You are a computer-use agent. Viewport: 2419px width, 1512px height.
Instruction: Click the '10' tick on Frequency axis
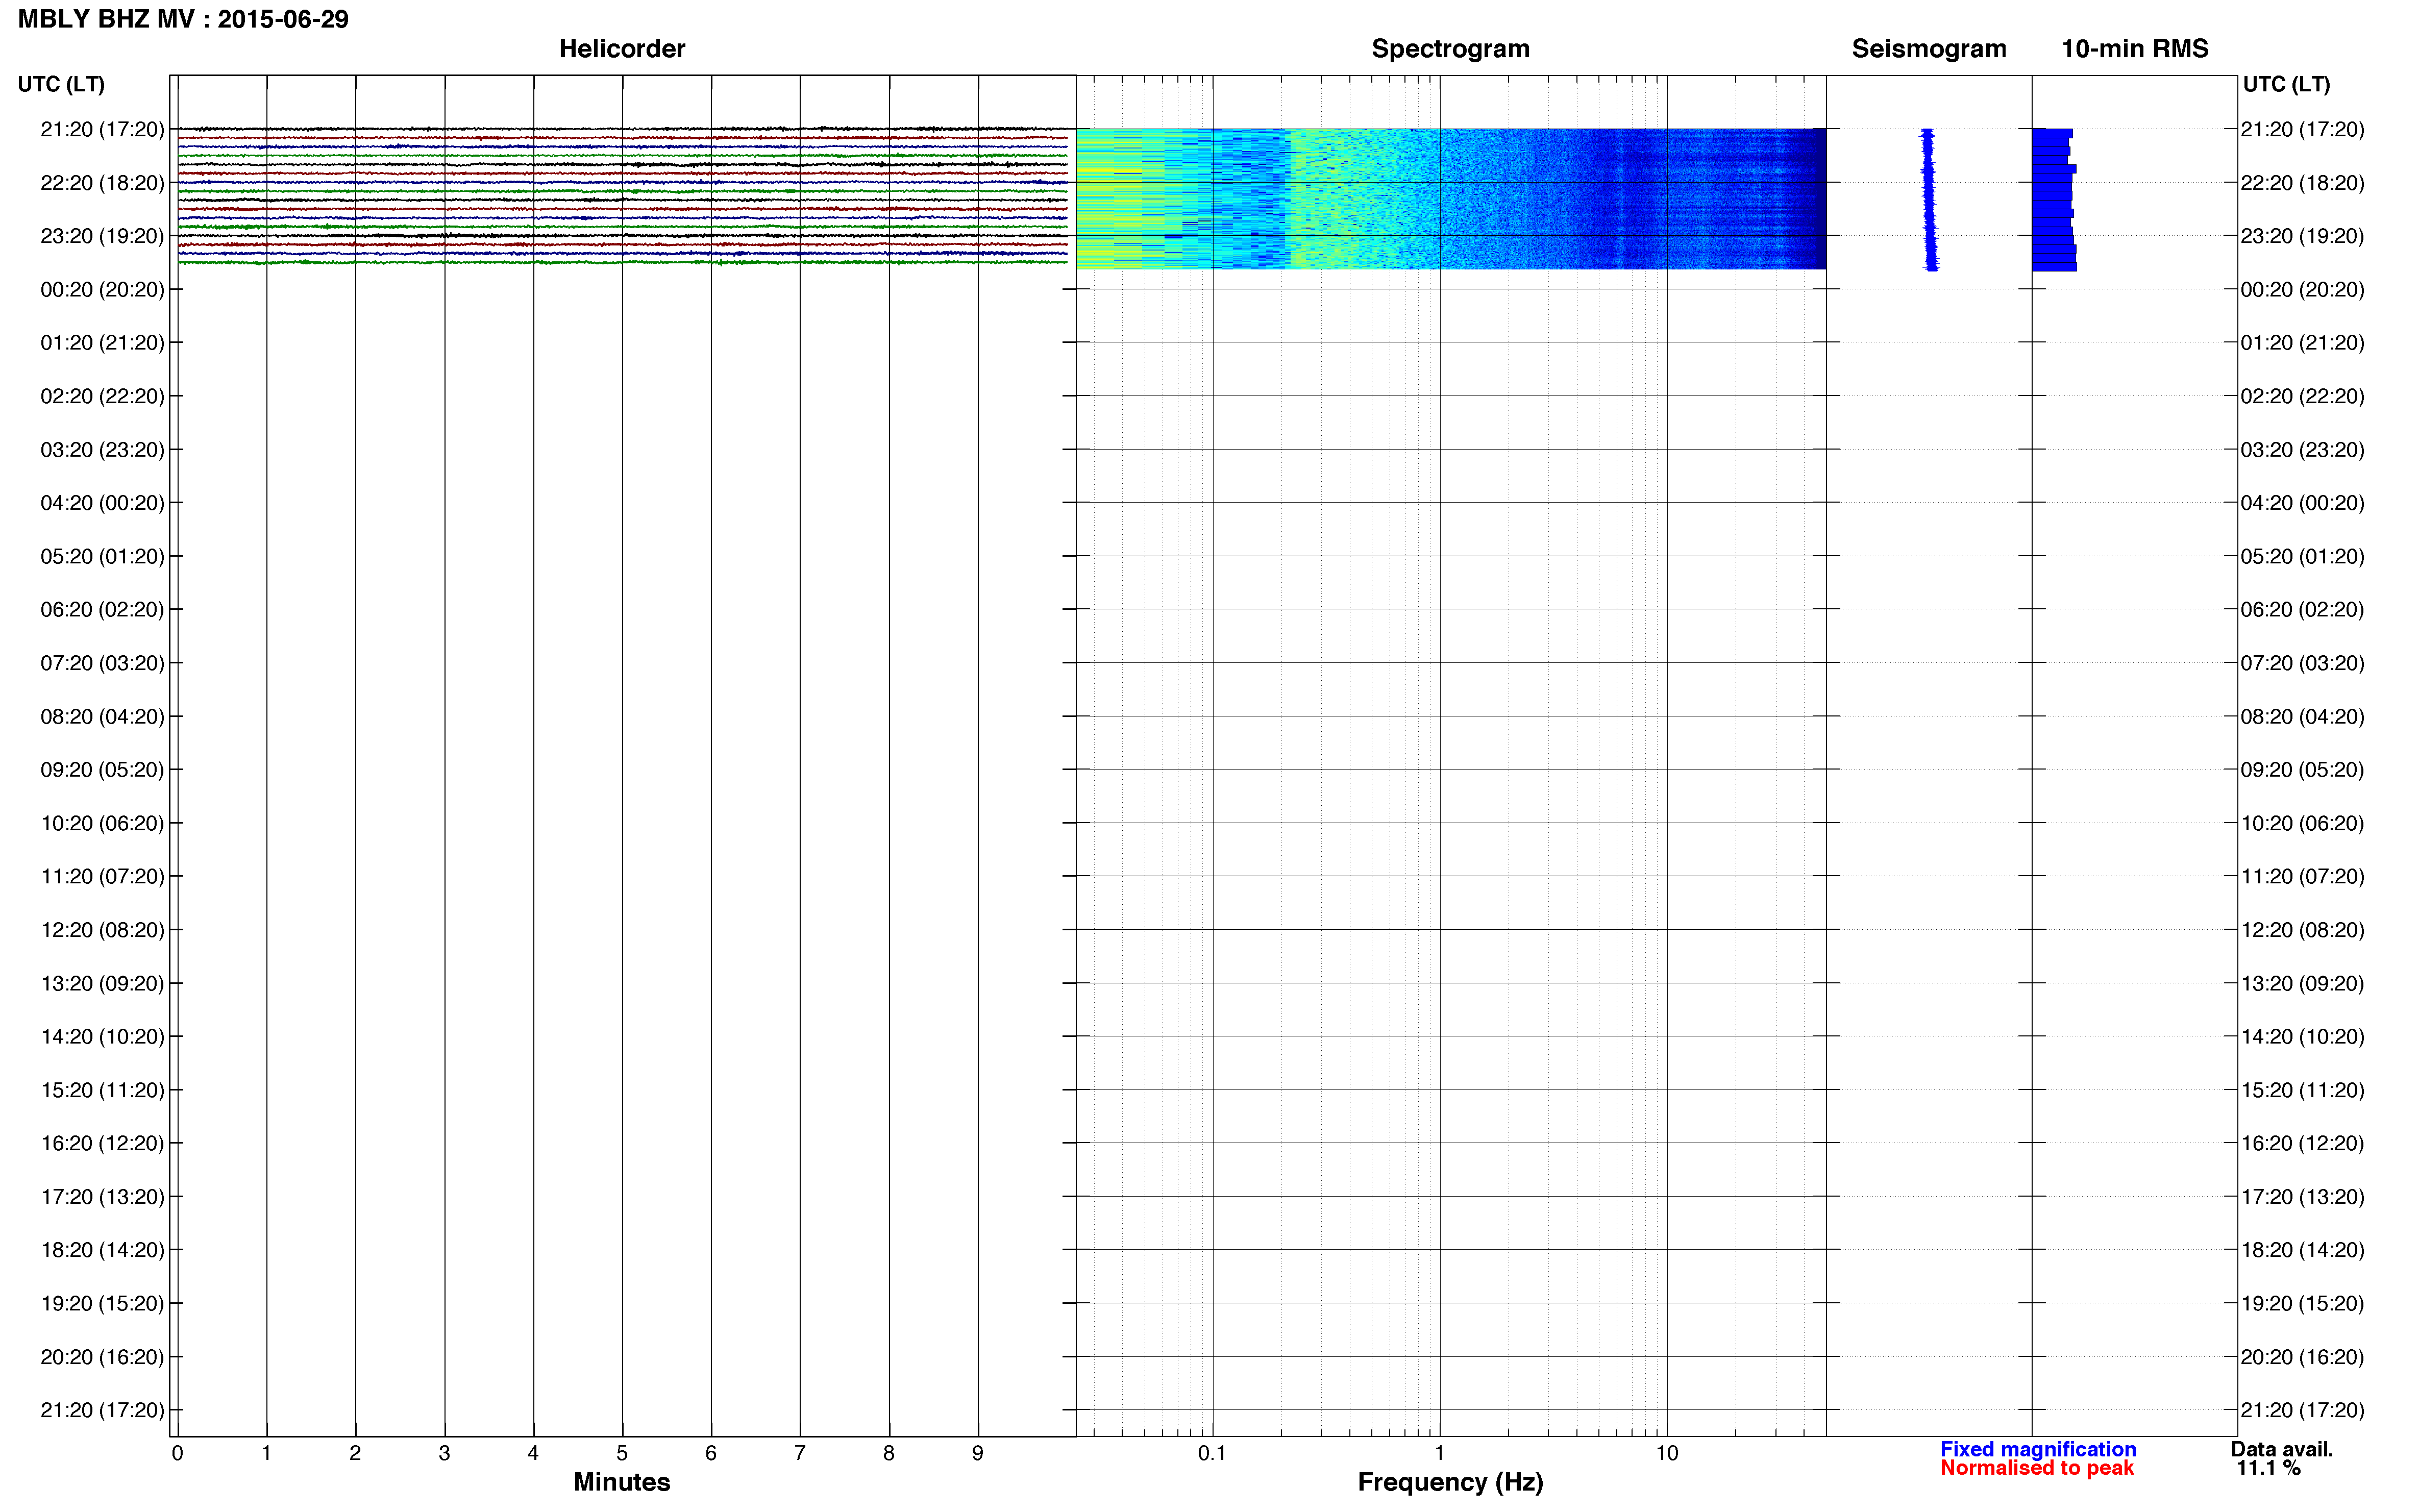(1666, 1453)
